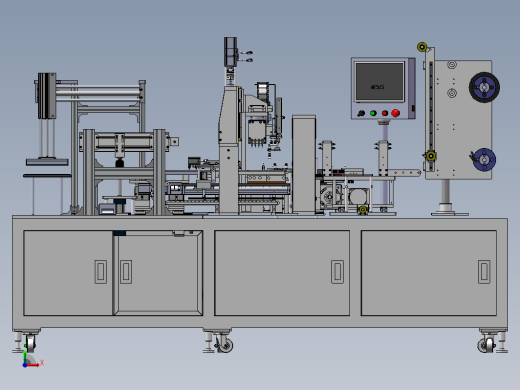This screenshot has width=520, height=390.
Task: Select the upper blue tape reel
Action: [x=484, y=87]
